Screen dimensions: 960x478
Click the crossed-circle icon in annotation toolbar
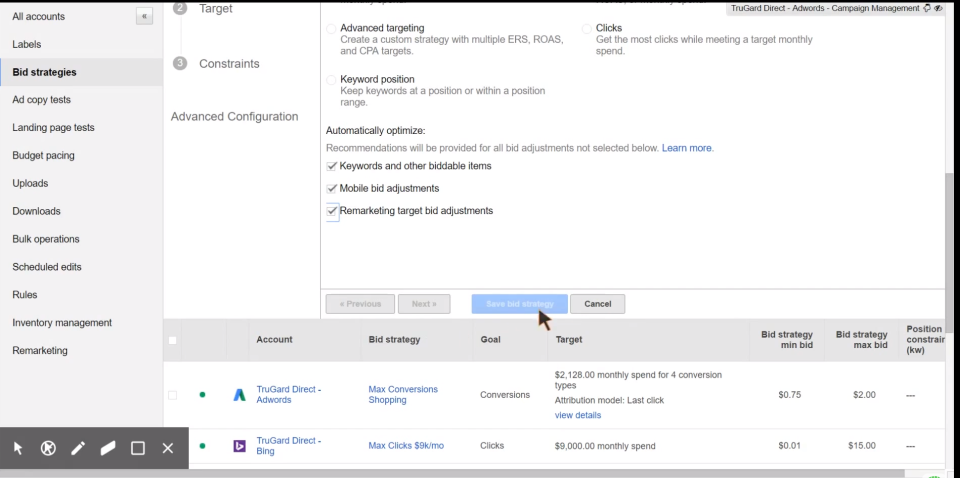tap(48, 448)
